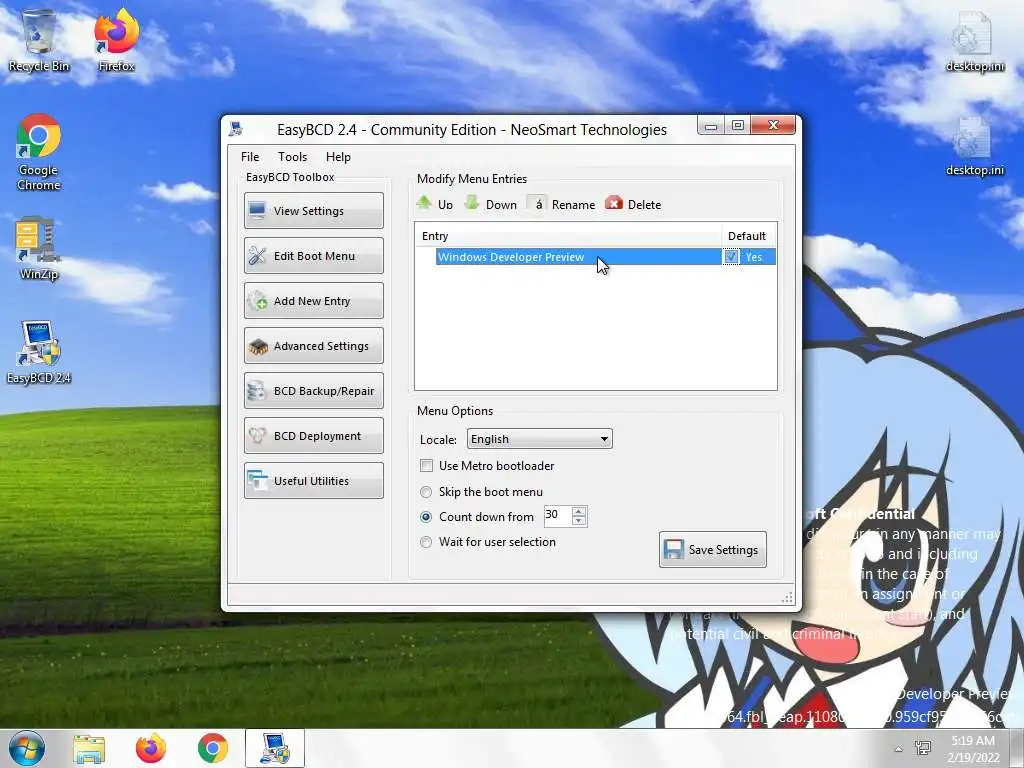Click the Entry column header

[x=568, y=236]
